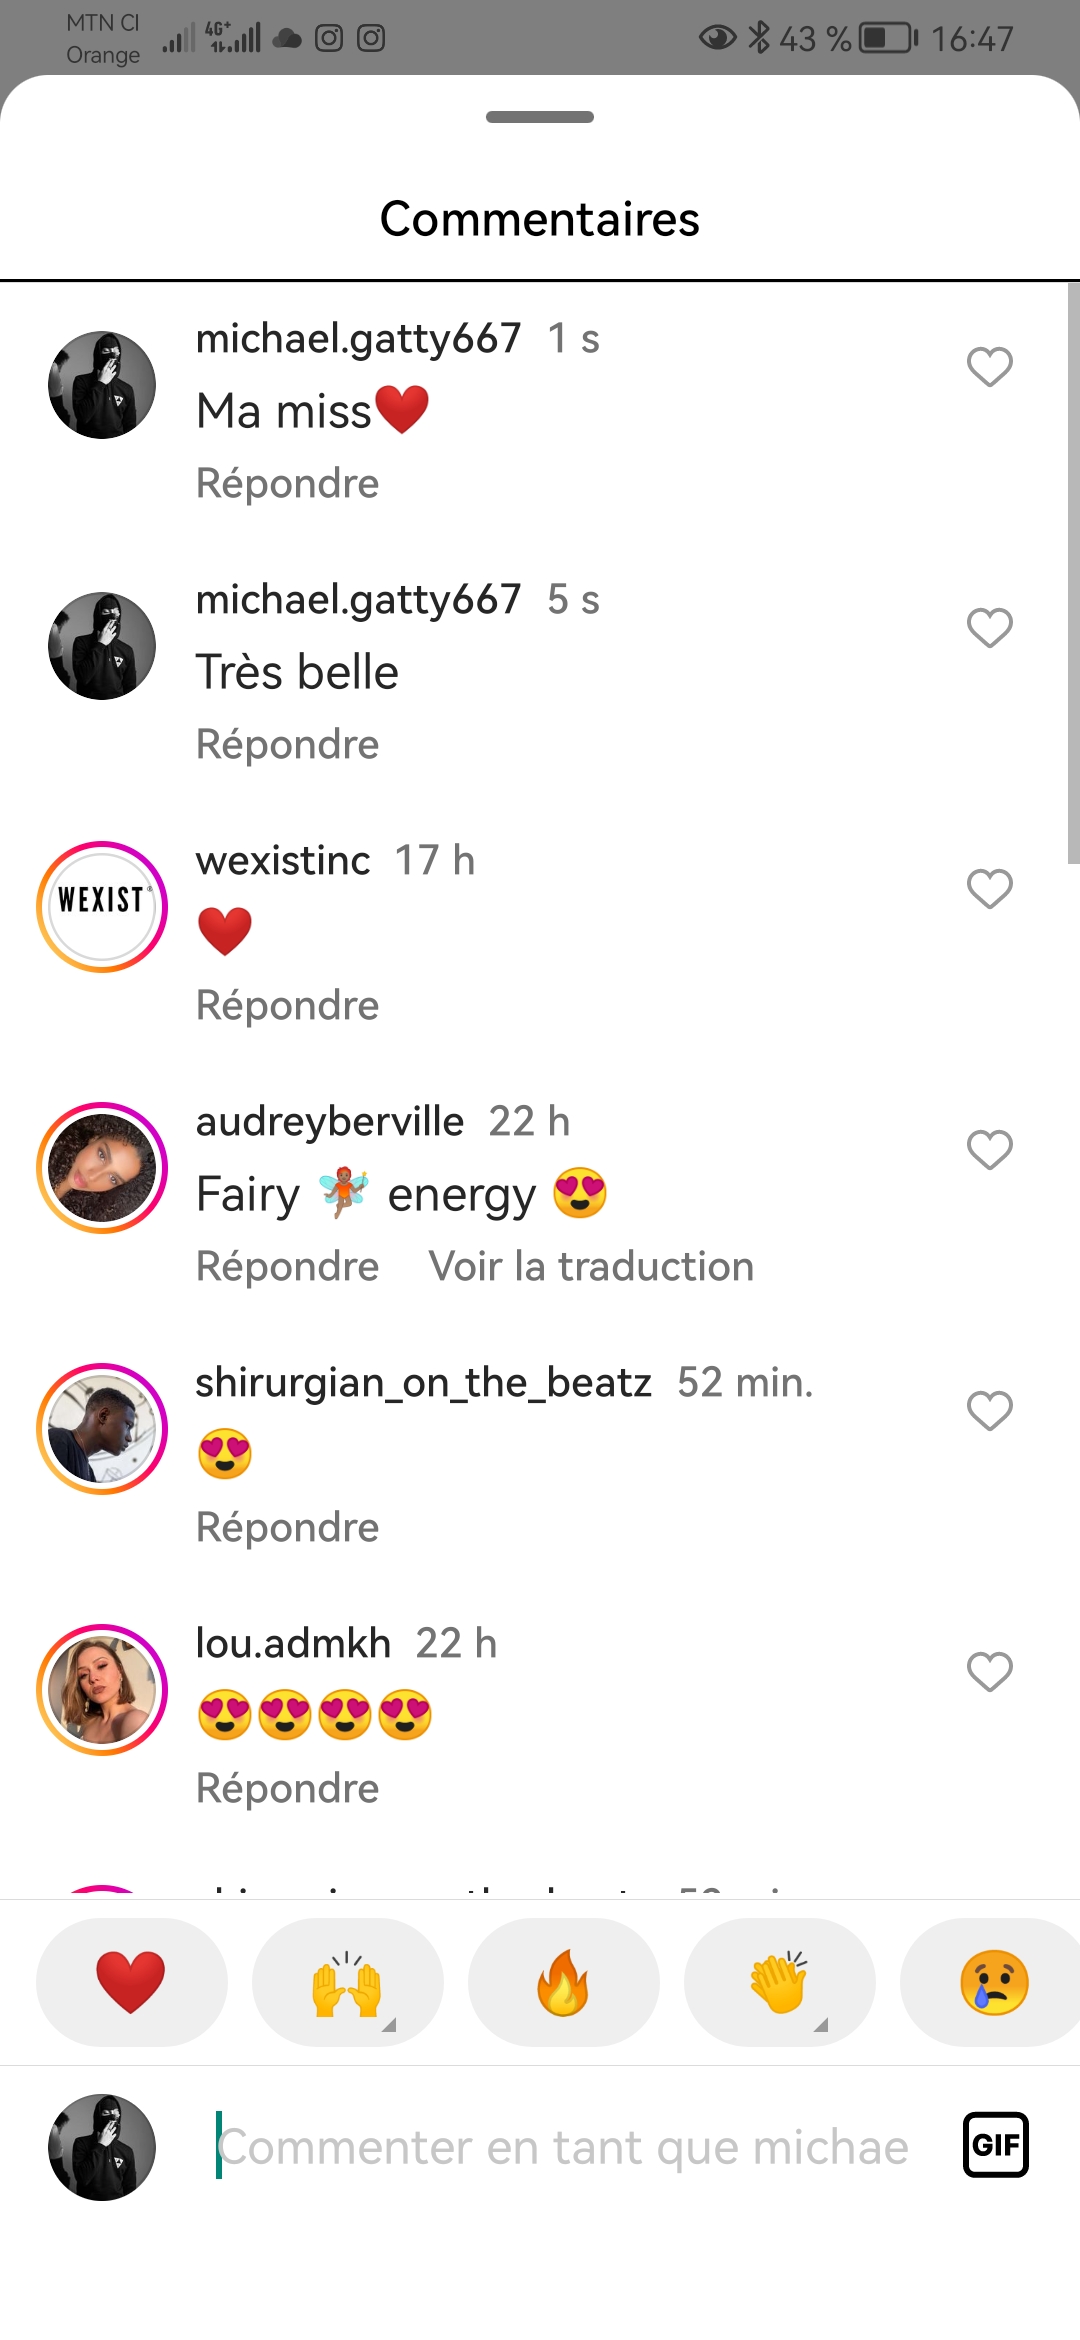The height and width of the screenshot is (2340, 1080).
Task: Tap heart on audreyberville's comment
Action: 989,1150
